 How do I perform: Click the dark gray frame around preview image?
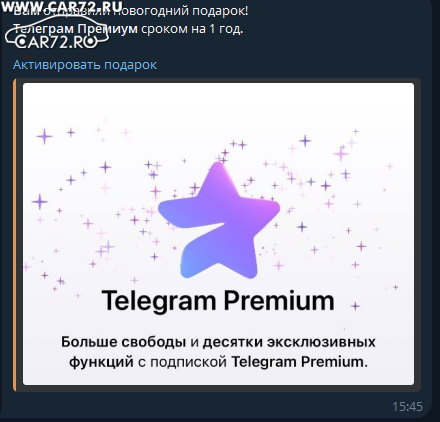[x=417, y=235]
